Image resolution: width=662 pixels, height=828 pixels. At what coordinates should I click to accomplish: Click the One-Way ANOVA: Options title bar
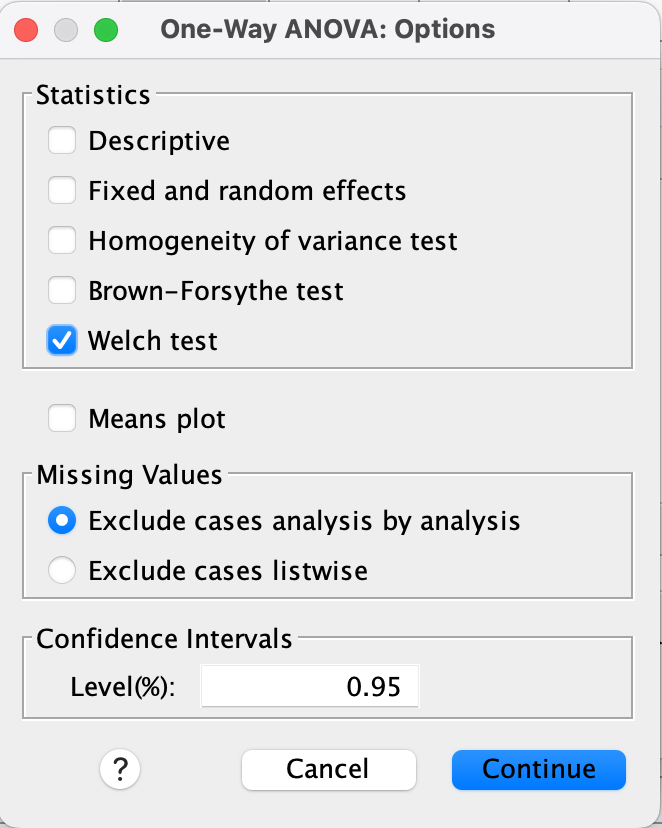[x=328, y=28]
